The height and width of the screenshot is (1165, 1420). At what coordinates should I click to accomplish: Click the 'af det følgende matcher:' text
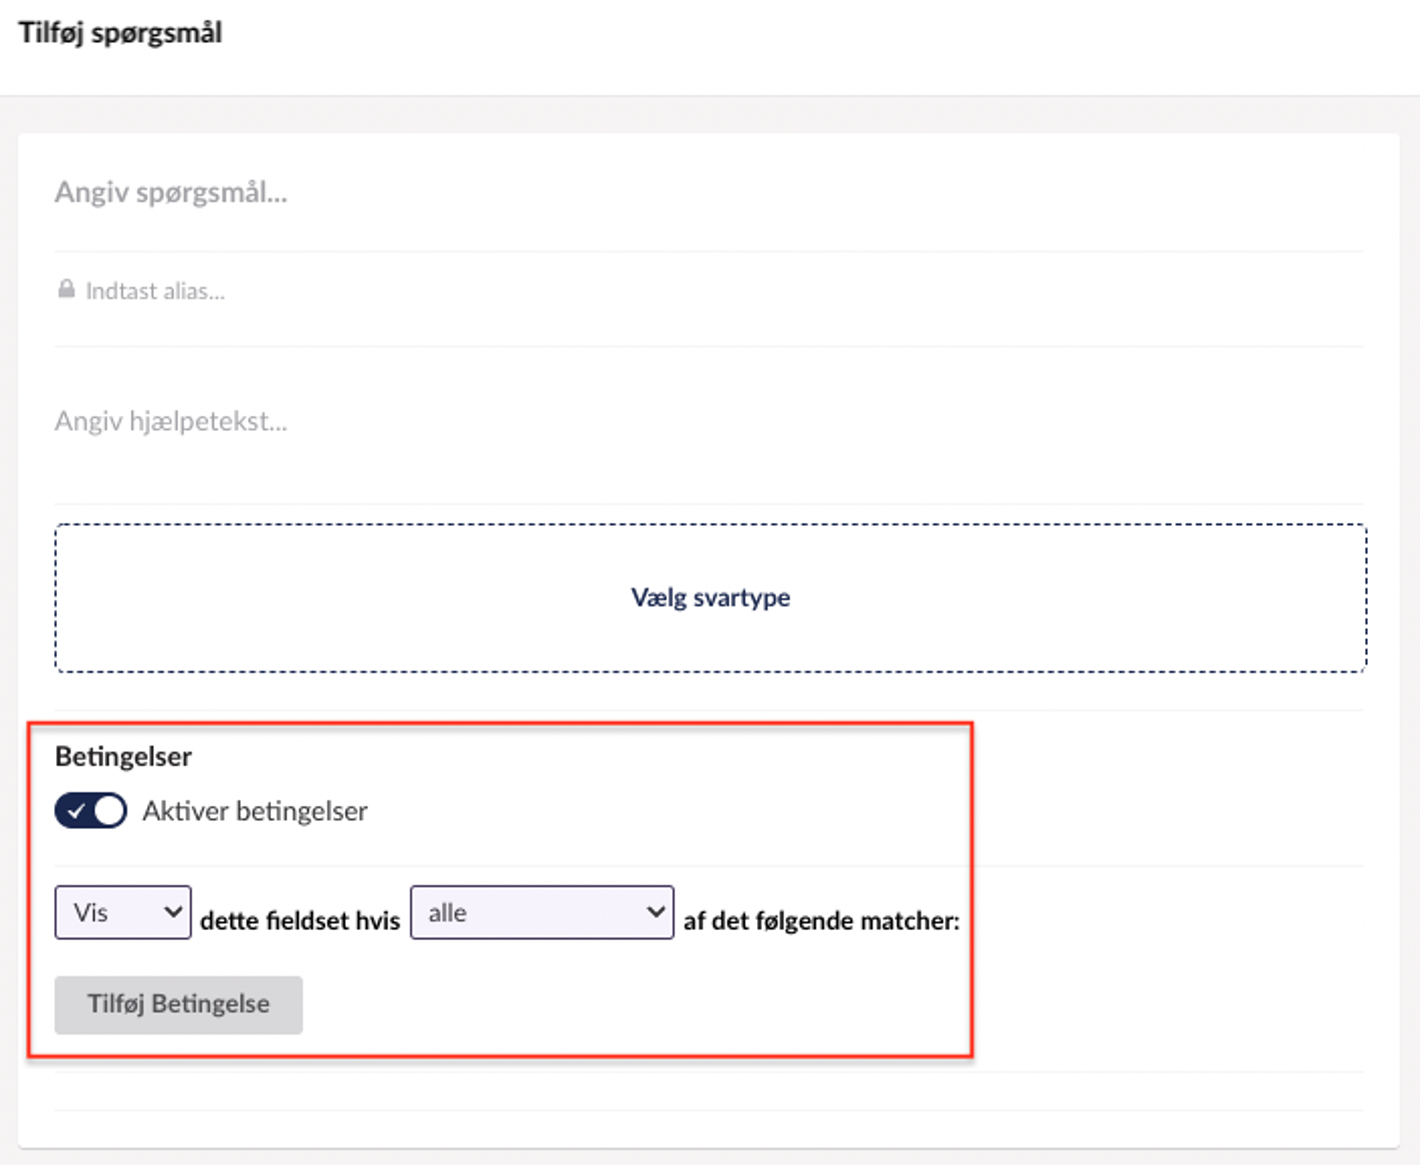point(821,920)
